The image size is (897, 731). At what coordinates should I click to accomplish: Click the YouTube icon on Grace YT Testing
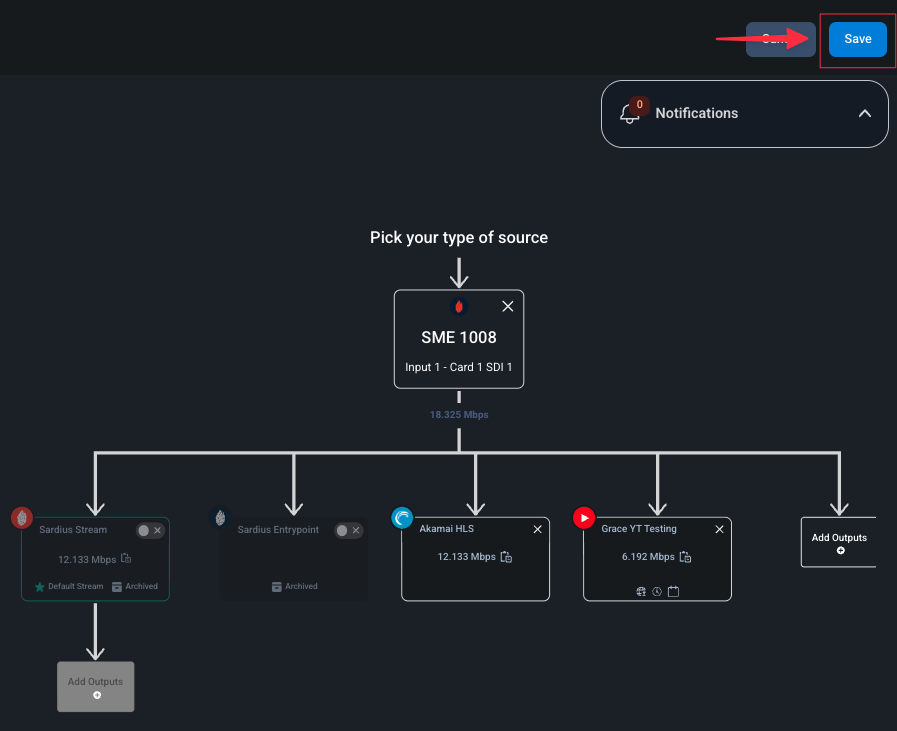[x=584, y=518]
